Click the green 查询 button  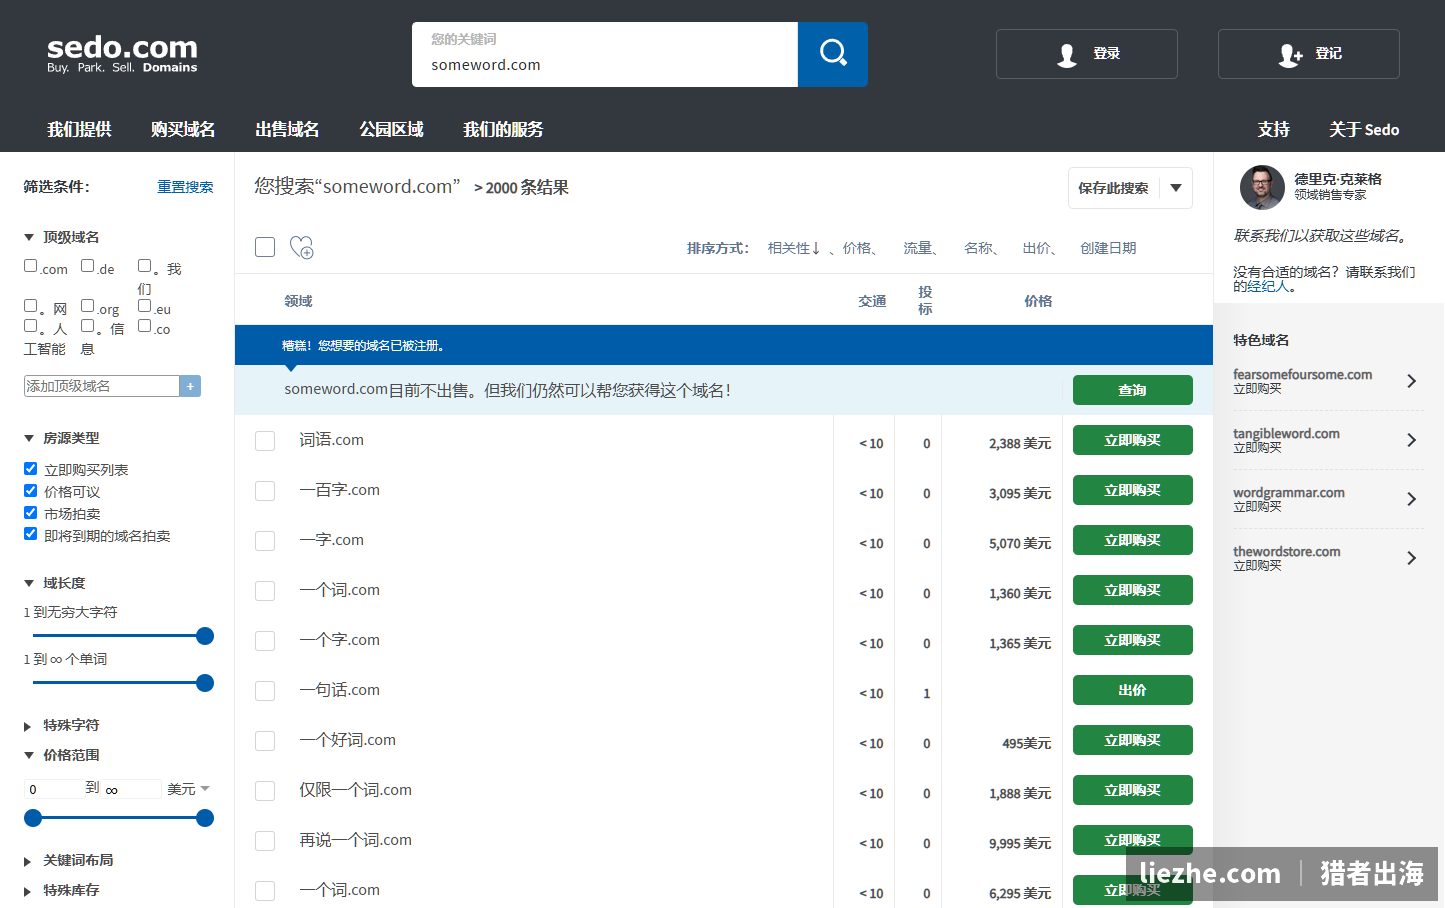(1132, 390)
